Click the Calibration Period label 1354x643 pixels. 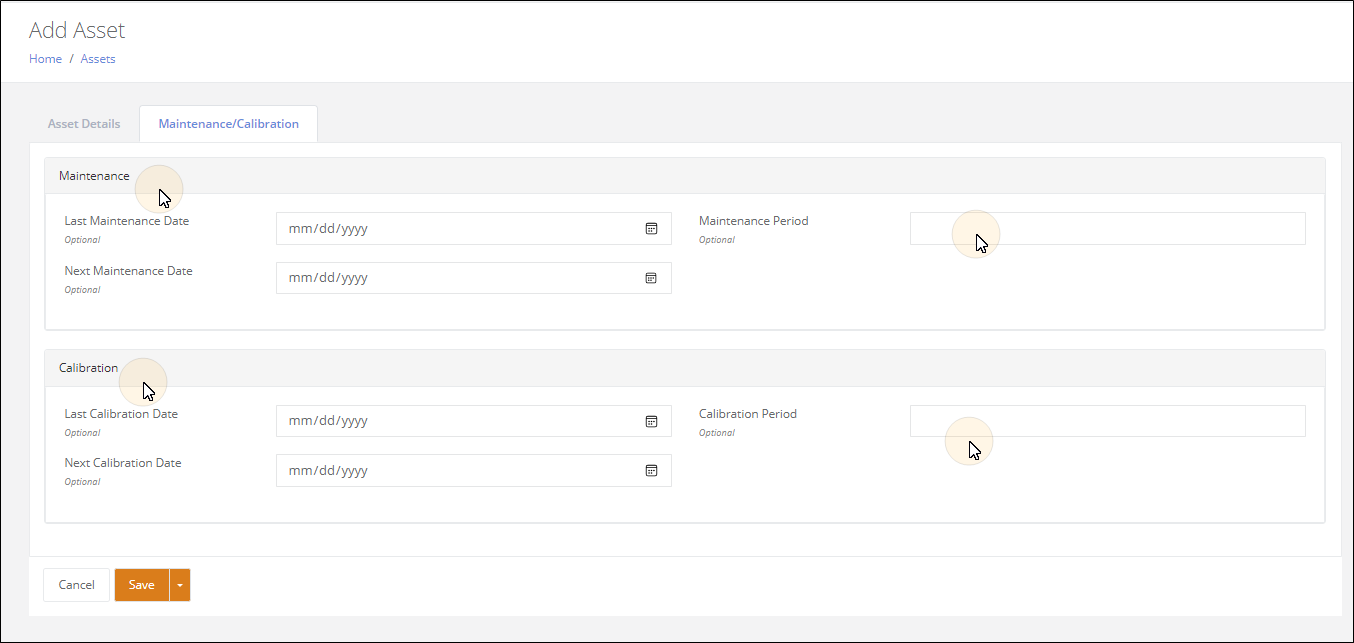(748, 414)
